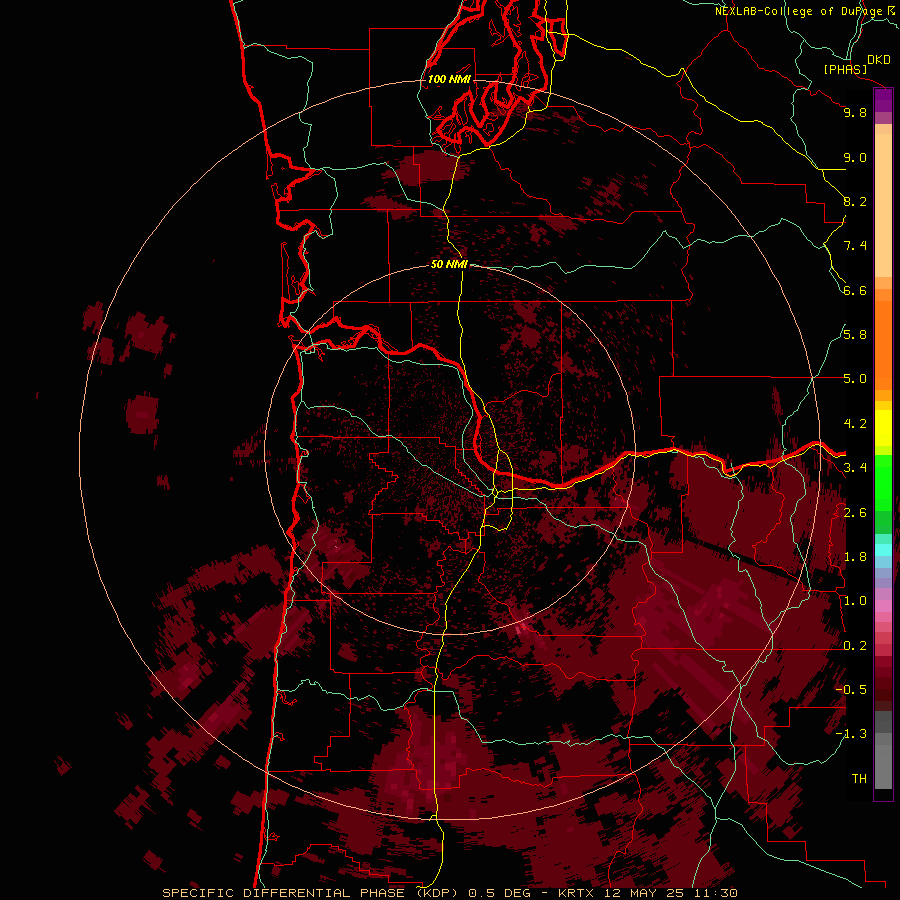Click the 1.0 legend value
Screen dimensions: 900x900
point(855,601)
